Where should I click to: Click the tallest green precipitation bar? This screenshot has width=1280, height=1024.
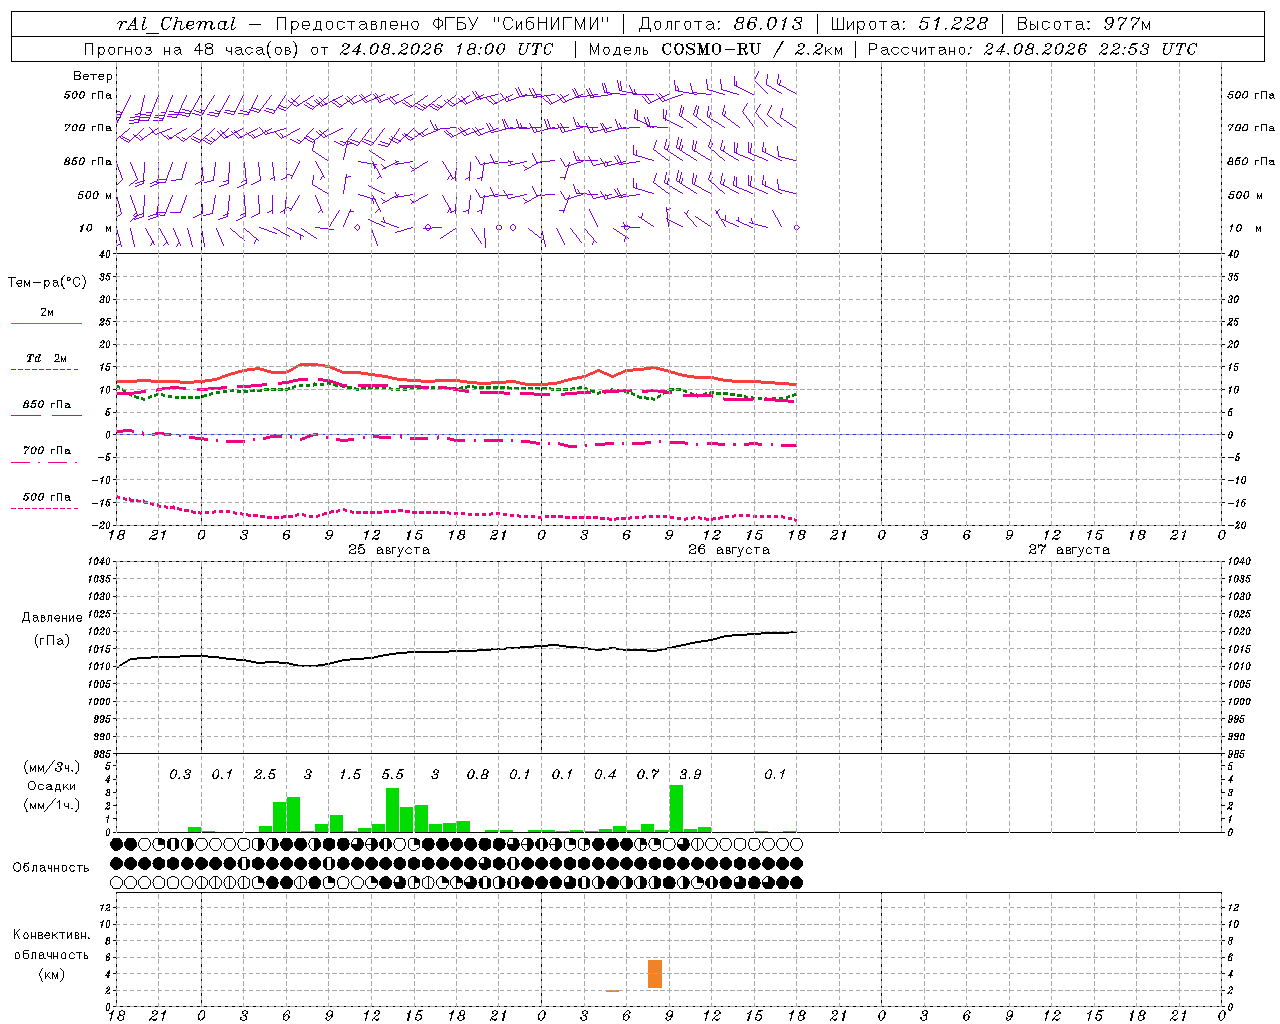676,808
